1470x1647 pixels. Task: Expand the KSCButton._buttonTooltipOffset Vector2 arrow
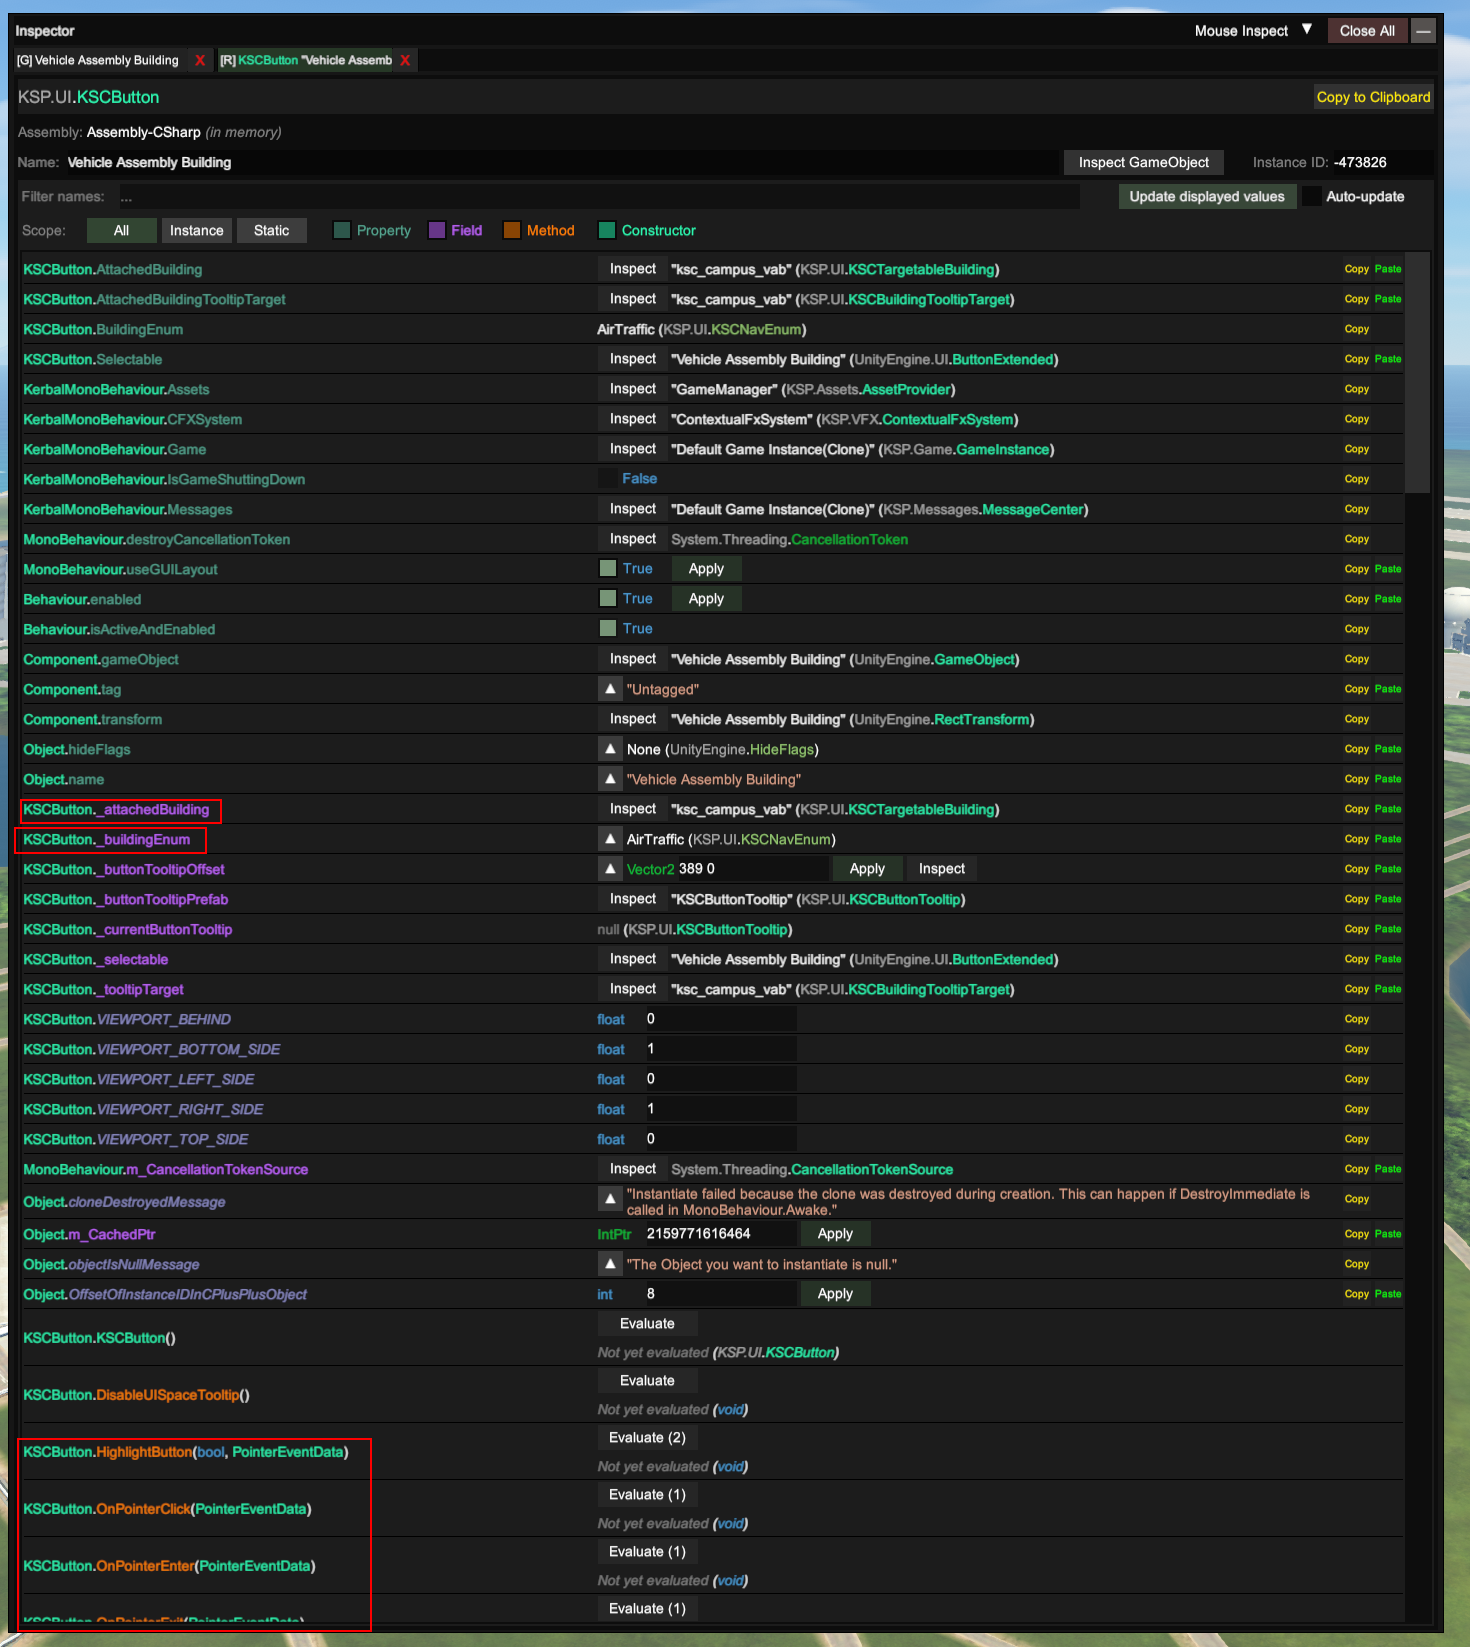click(x=610, y=869)
